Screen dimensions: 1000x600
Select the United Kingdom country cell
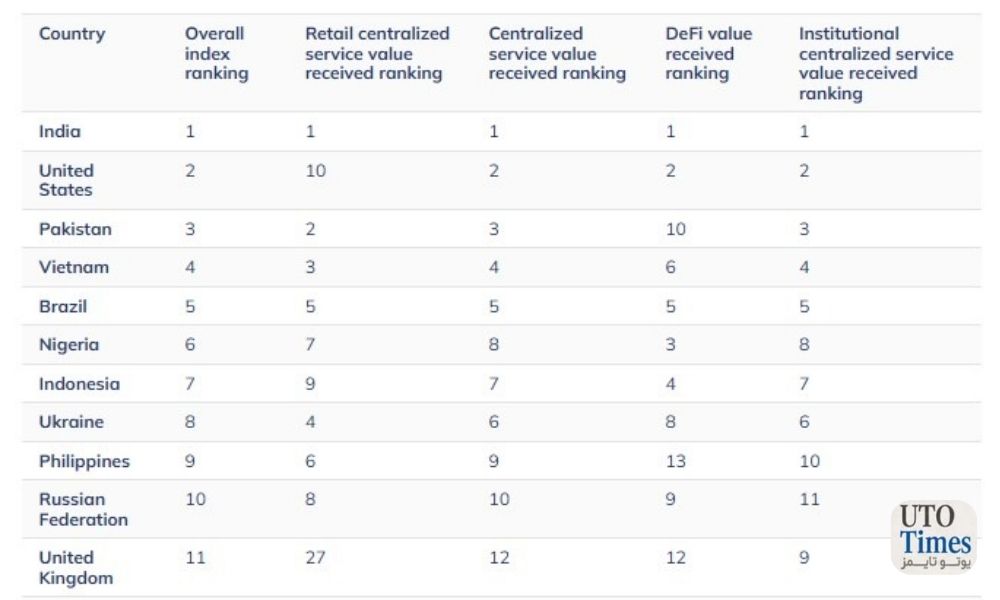pyautogui.click(x=76, y=567)
